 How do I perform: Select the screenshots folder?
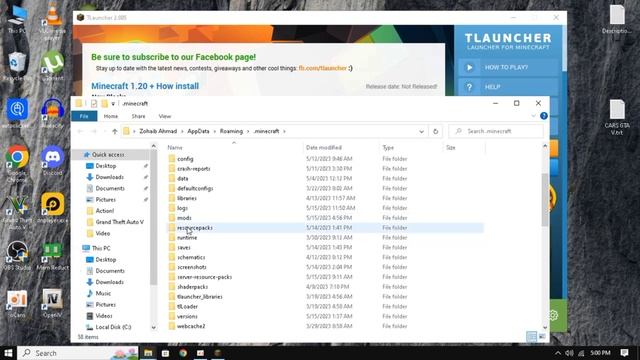coord(192,267)
